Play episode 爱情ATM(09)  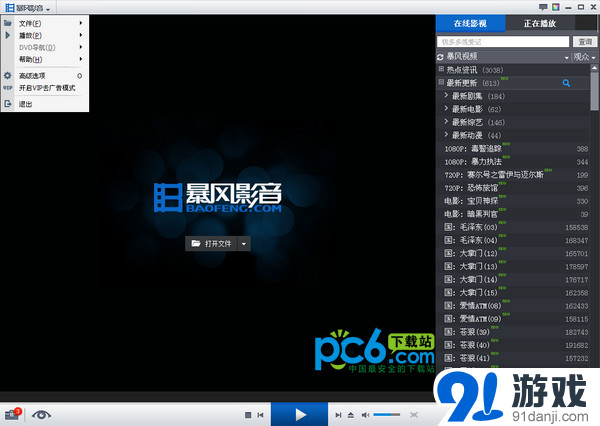(513, 318)
